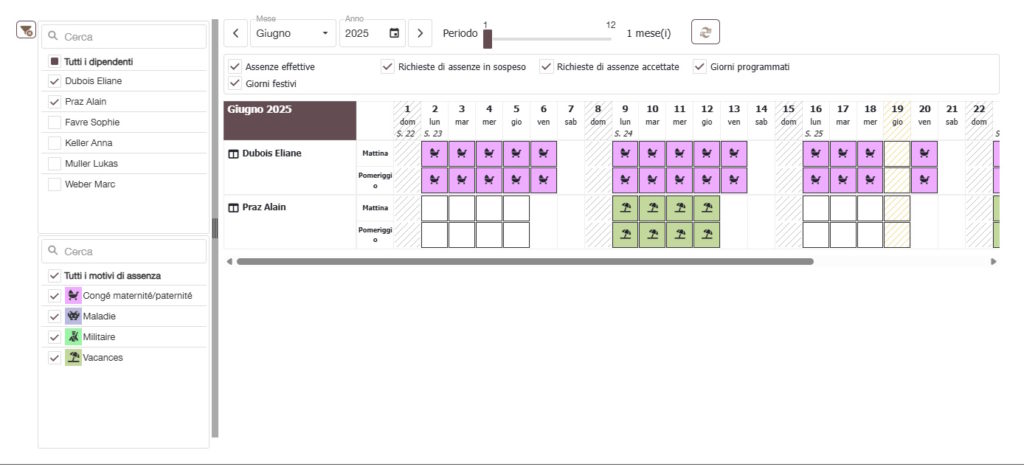Click the filter icon at top left
The image size is (1024, 467).
point(25,30)
